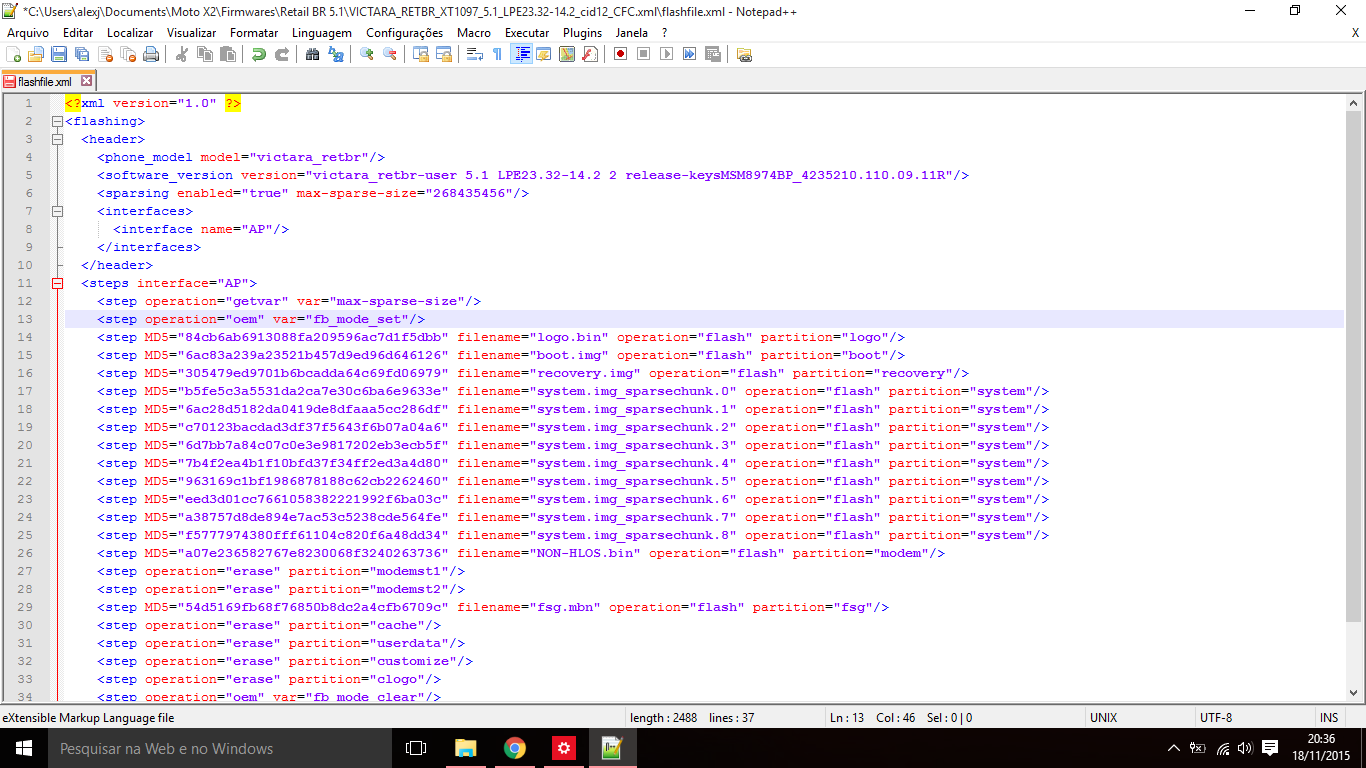This screenshot has height=768, width=1366.
Task: Toggle Show All Characters pilcrow icon
Action: tap(498, 54)
